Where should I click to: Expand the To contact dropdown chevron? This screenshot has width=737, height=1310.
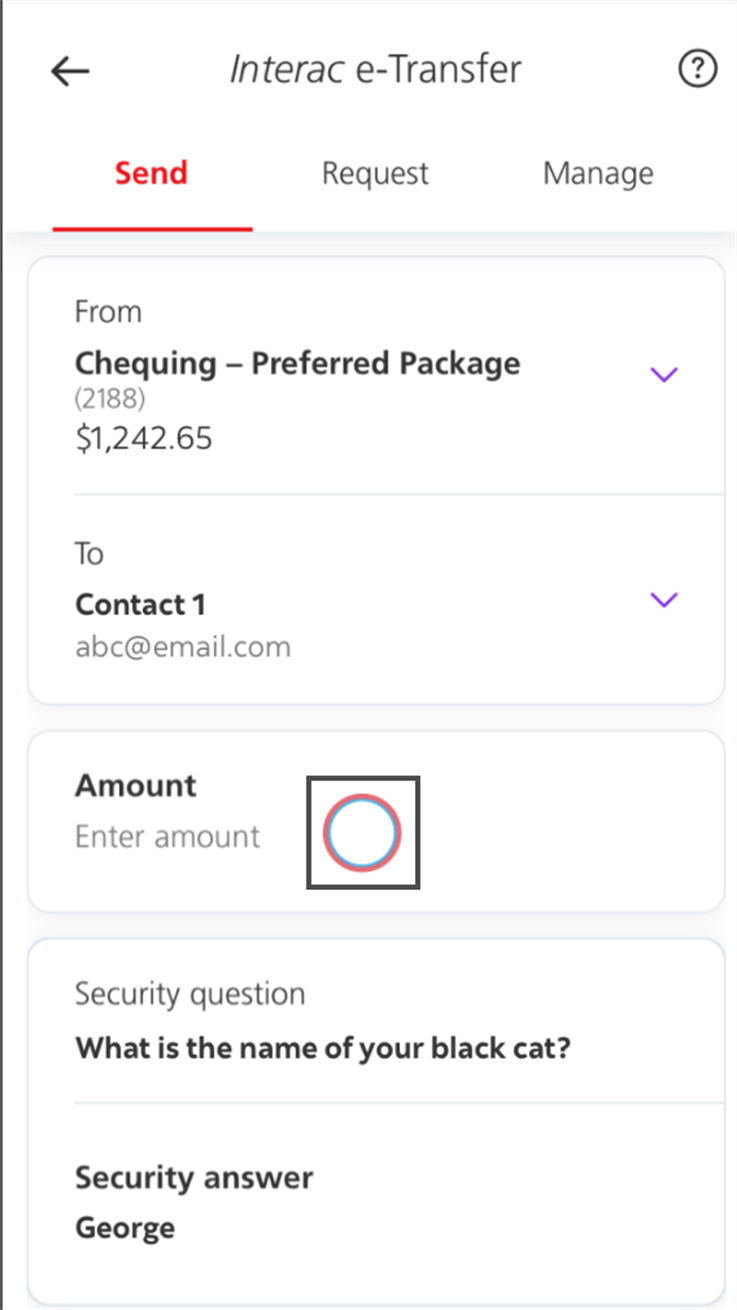click(664, 600)
